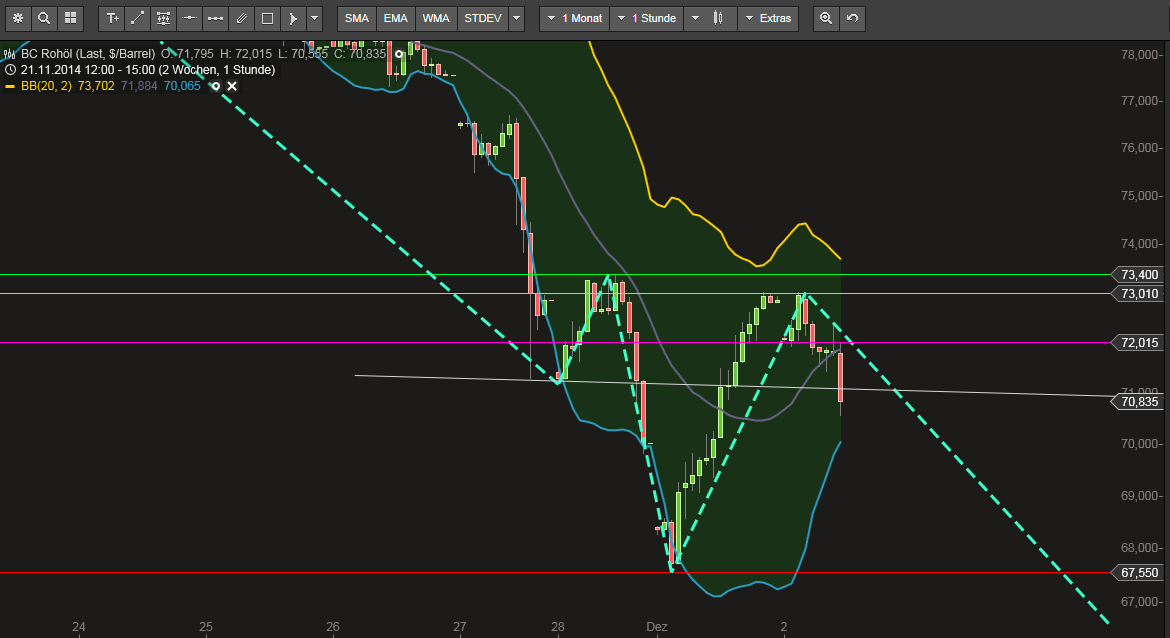Click the clock icon beside date range
The image size is (1170, 638).
(x=10, y=69)
